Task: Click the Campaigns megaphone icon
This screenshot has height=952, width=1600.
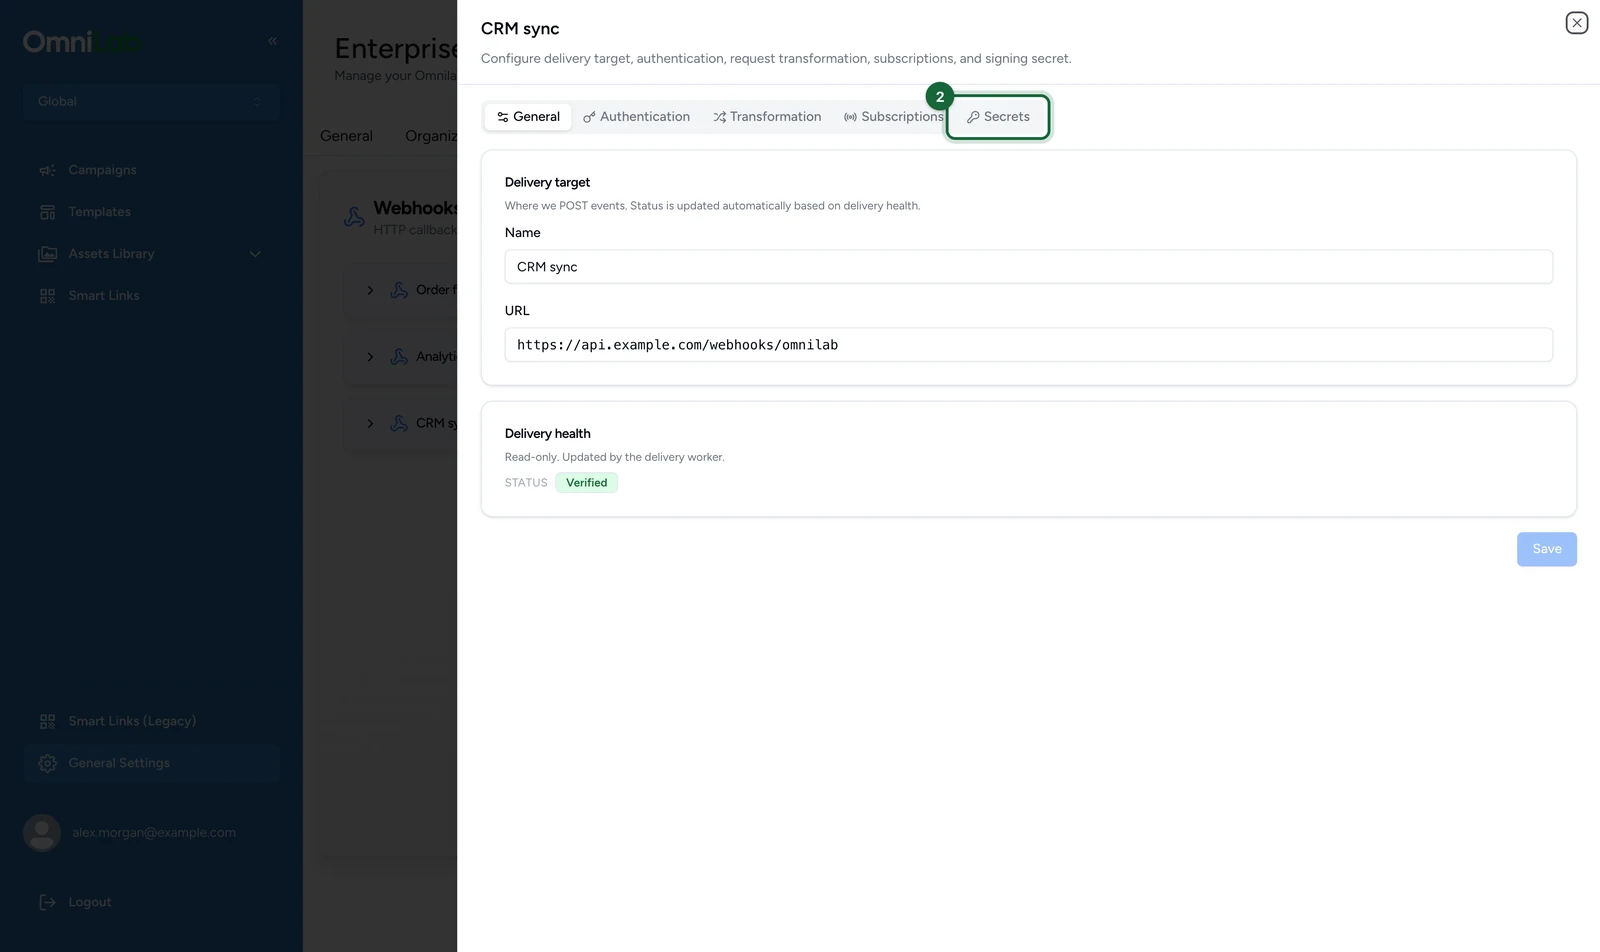Action: (47, 170)
